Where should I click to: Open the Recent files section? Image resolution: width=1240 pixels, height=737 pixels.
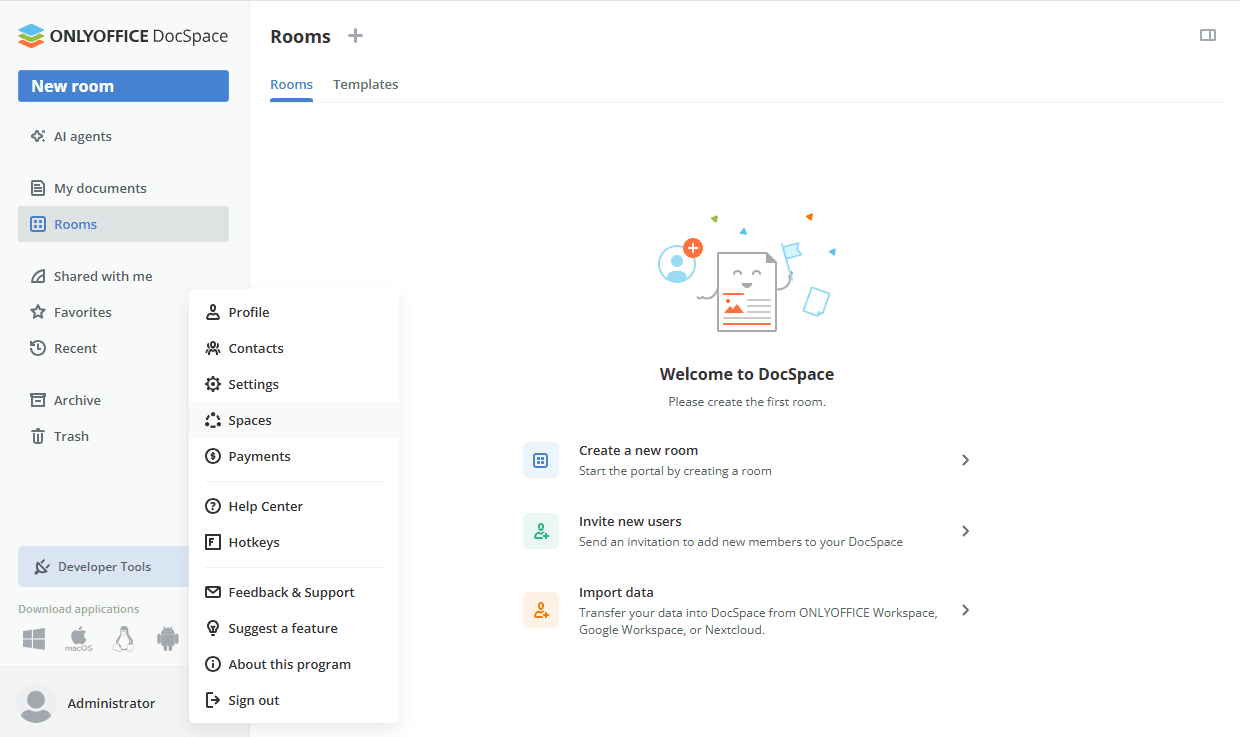pyautogui.click(x=75, y=348)
